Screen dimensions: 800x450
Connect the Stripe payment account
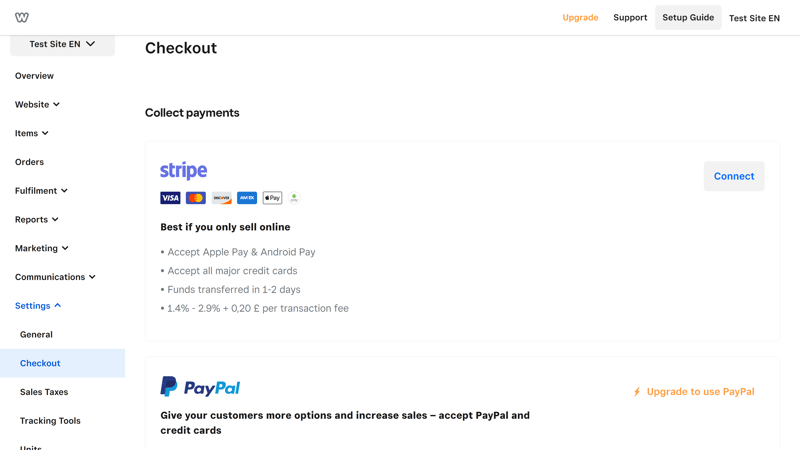pos(734,176)
